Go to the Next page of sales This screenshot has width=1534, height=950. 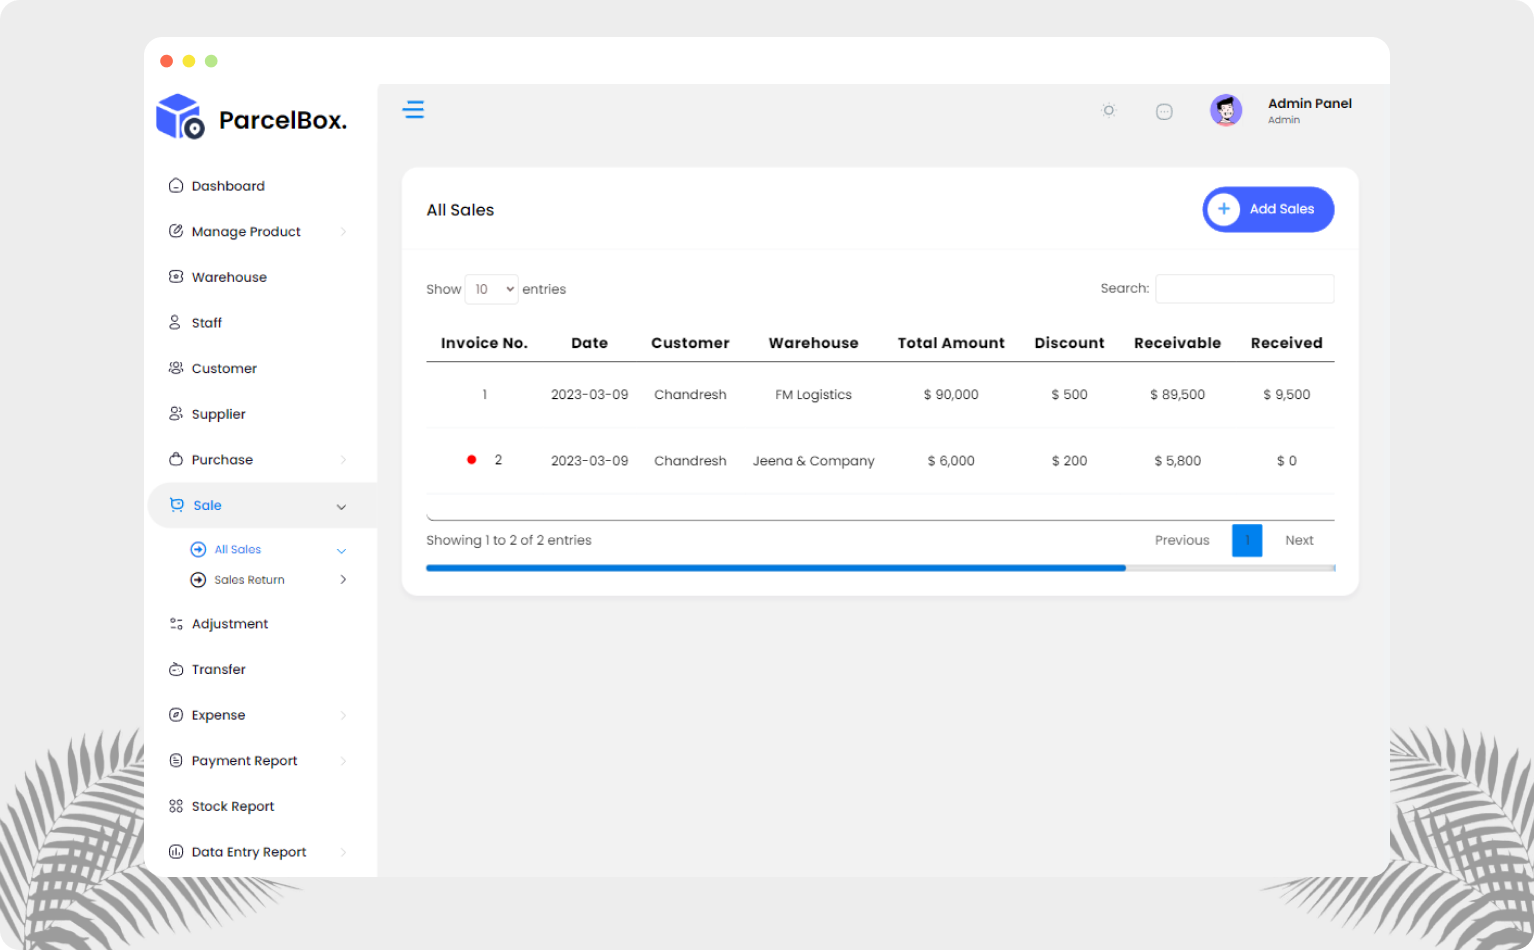pos(1299,540)
